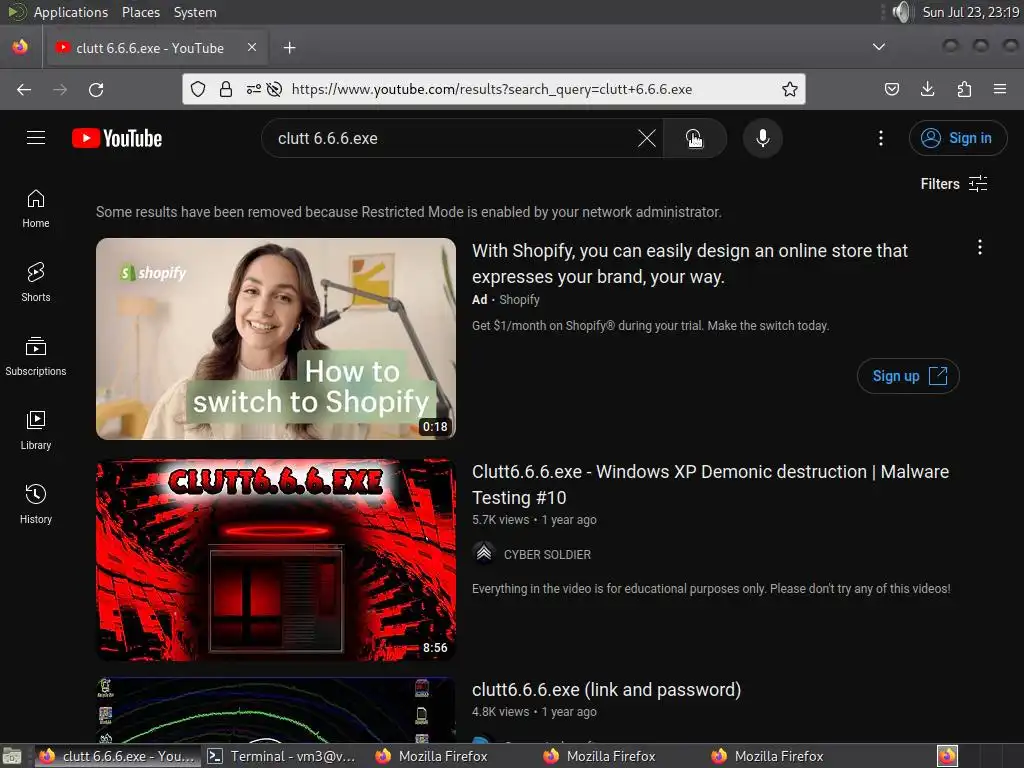Open Library in the sidebar
This screenshot has height=768, width=1024.
pyautogui.click(x=36, y=430)
